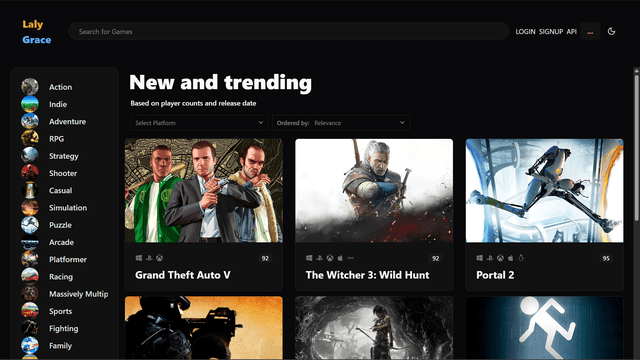Open the API link
The width and height of the screenshot is (640, 360).
coord(571,31)
